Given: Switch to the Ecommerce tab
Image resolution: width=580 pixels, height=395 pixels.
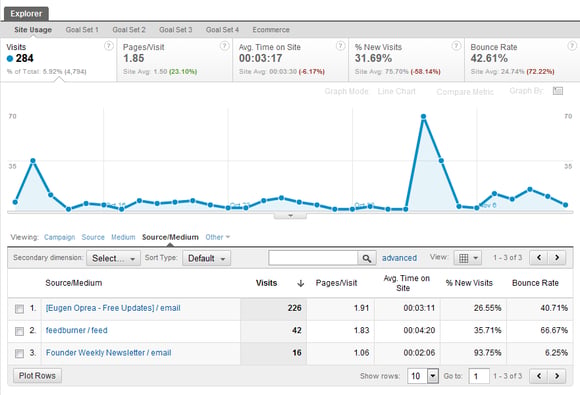Looking at the screenshot, I should pyautogui.click(x=271, y=30).
